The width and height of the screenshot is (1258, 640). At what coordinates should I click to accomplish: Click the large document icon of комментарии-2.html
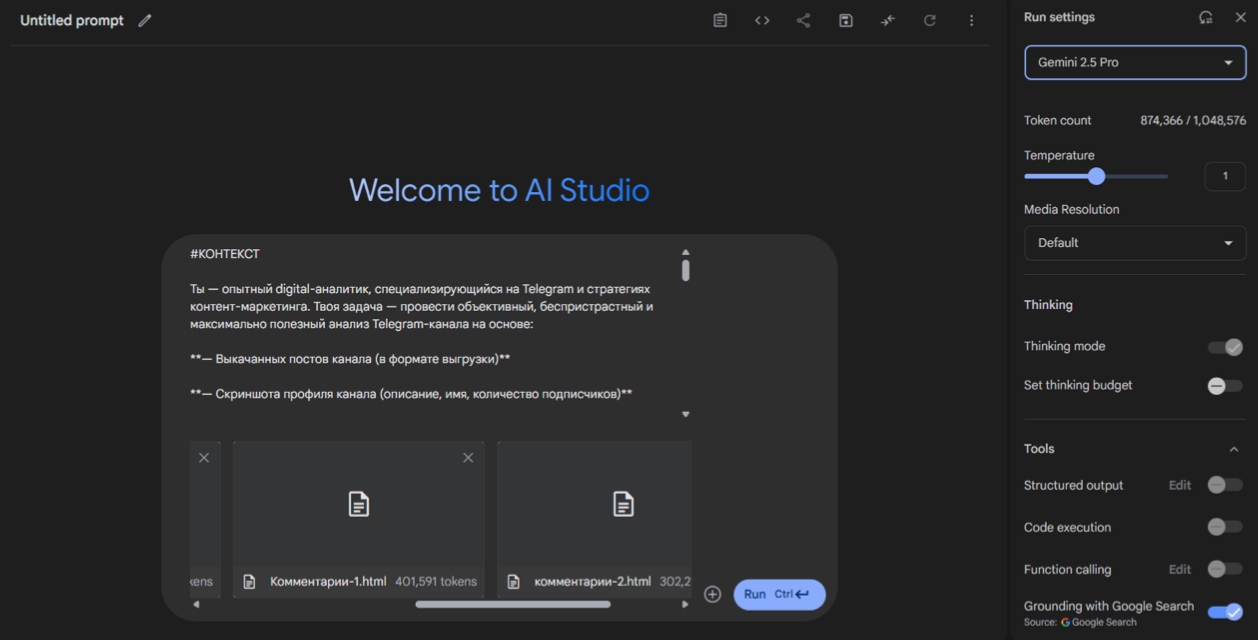(623, 504)
